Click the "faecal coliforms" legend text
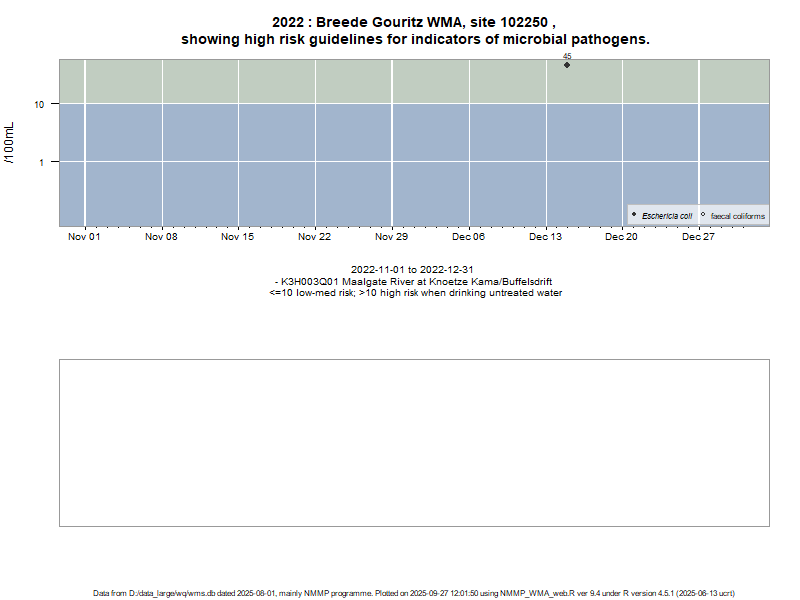 tap(737, 216)
